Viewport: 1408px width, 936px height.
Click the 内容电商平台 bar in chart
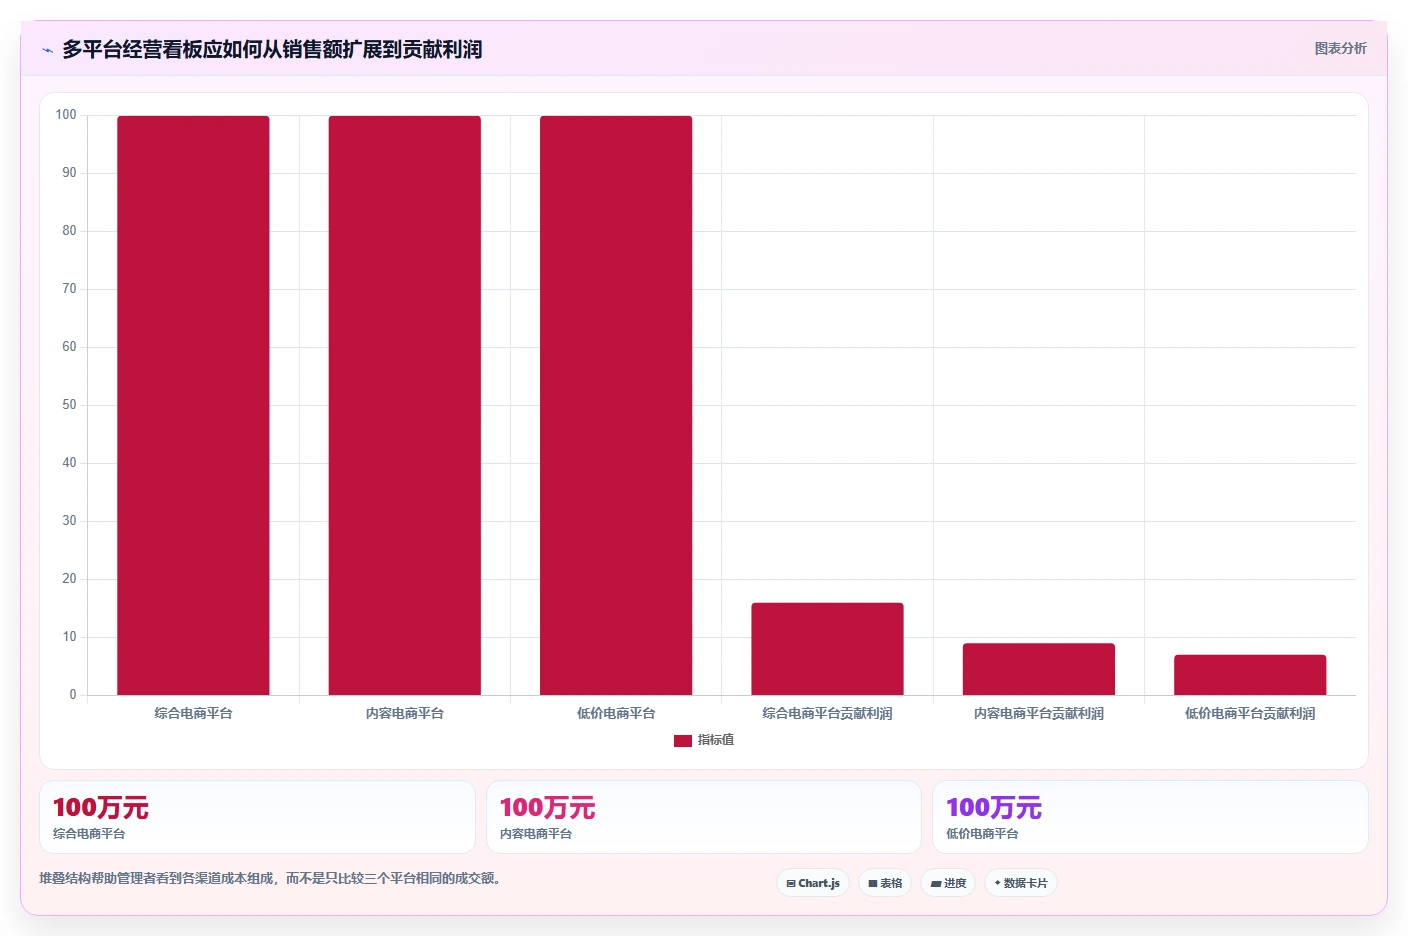click(405, 405)
